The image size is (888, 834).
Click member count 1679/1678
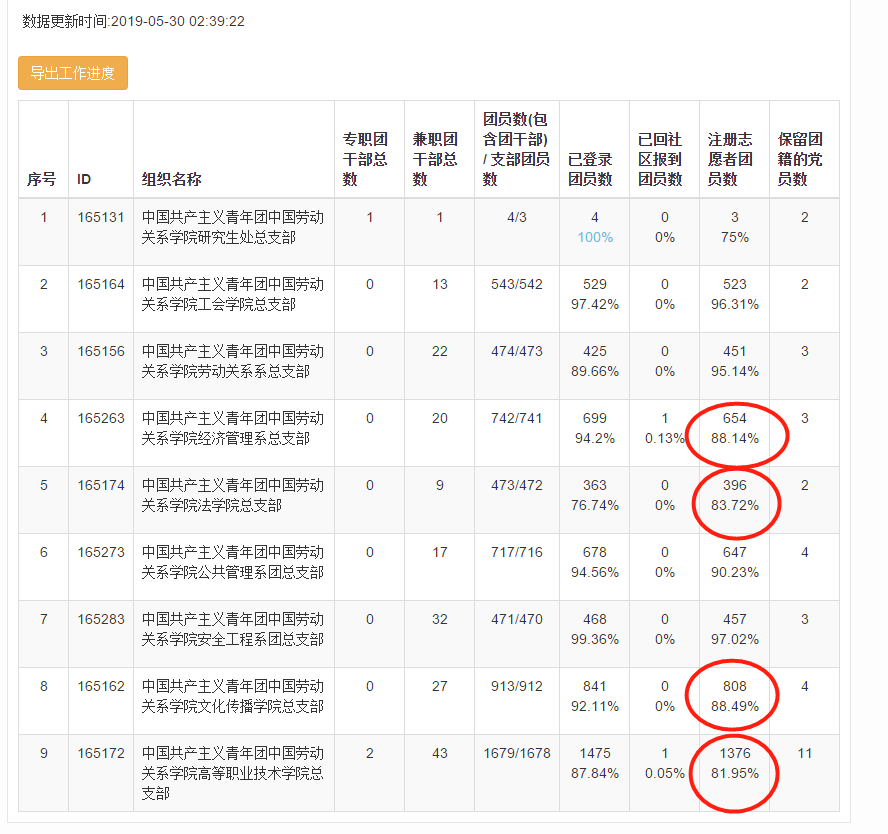coord(516,753)
